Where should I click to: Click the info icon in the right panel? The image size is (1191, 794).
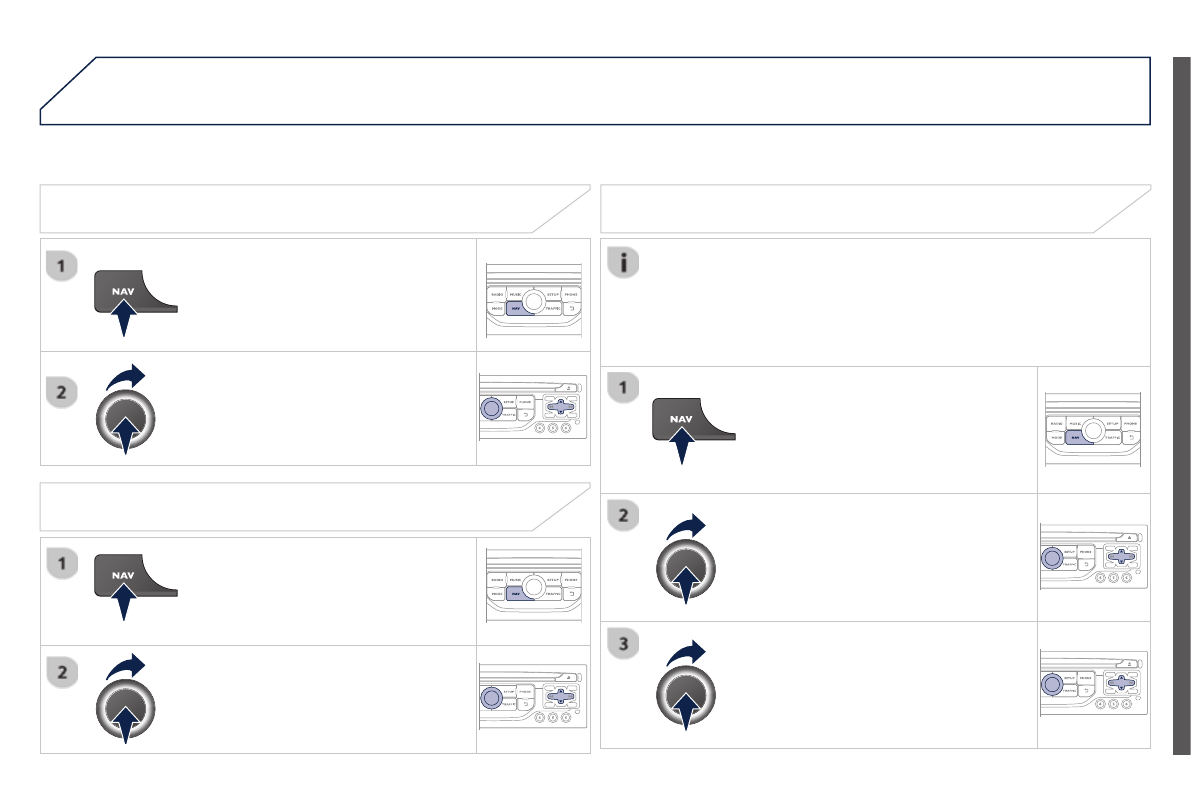pyautogui.click(x=624, y=263)
